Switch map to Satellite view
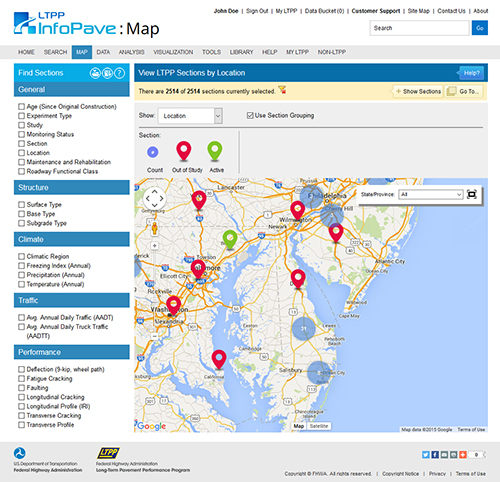Image resolution: width=500 pixels, height=482 pixels. tap(319, 426)
